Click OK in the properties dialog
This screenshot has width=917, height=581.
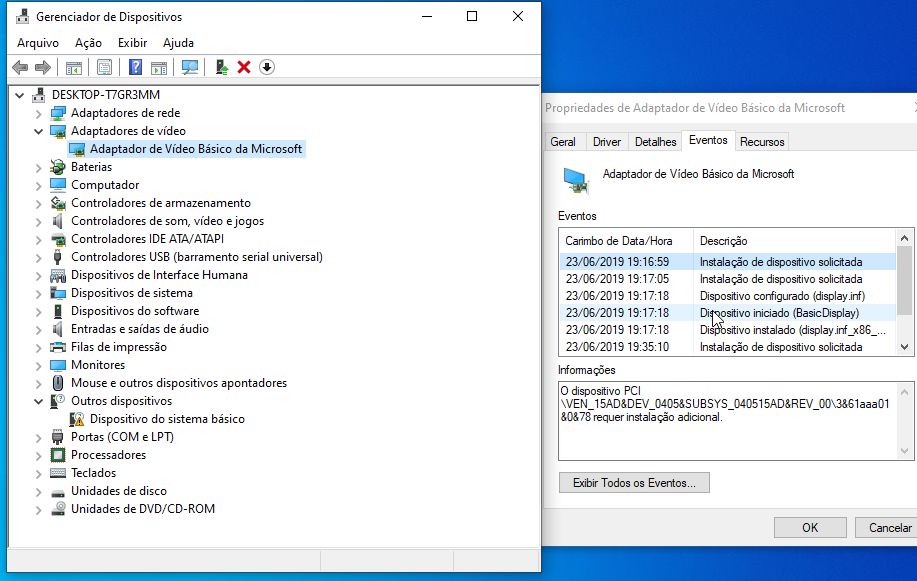(x=810, y=528)
